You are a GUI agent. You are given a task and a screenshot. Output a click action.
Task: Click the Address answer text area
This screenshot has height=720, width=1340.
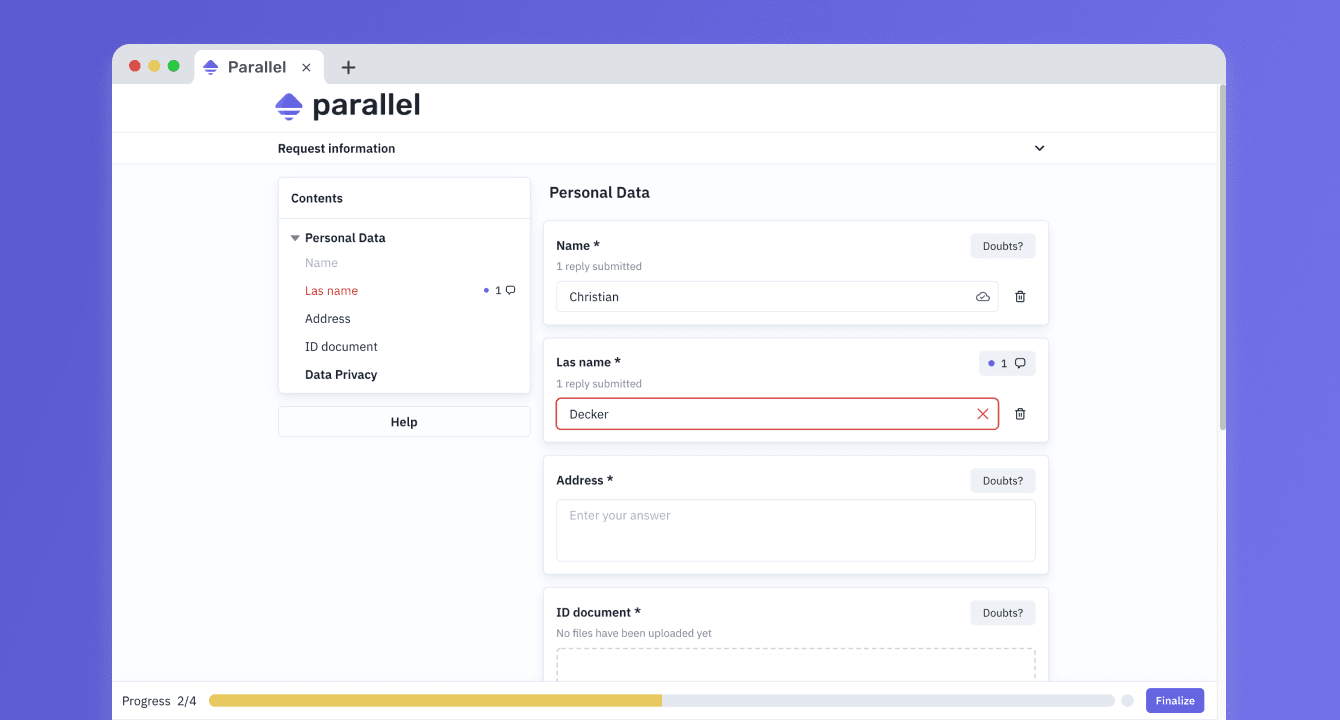[795, 530]
